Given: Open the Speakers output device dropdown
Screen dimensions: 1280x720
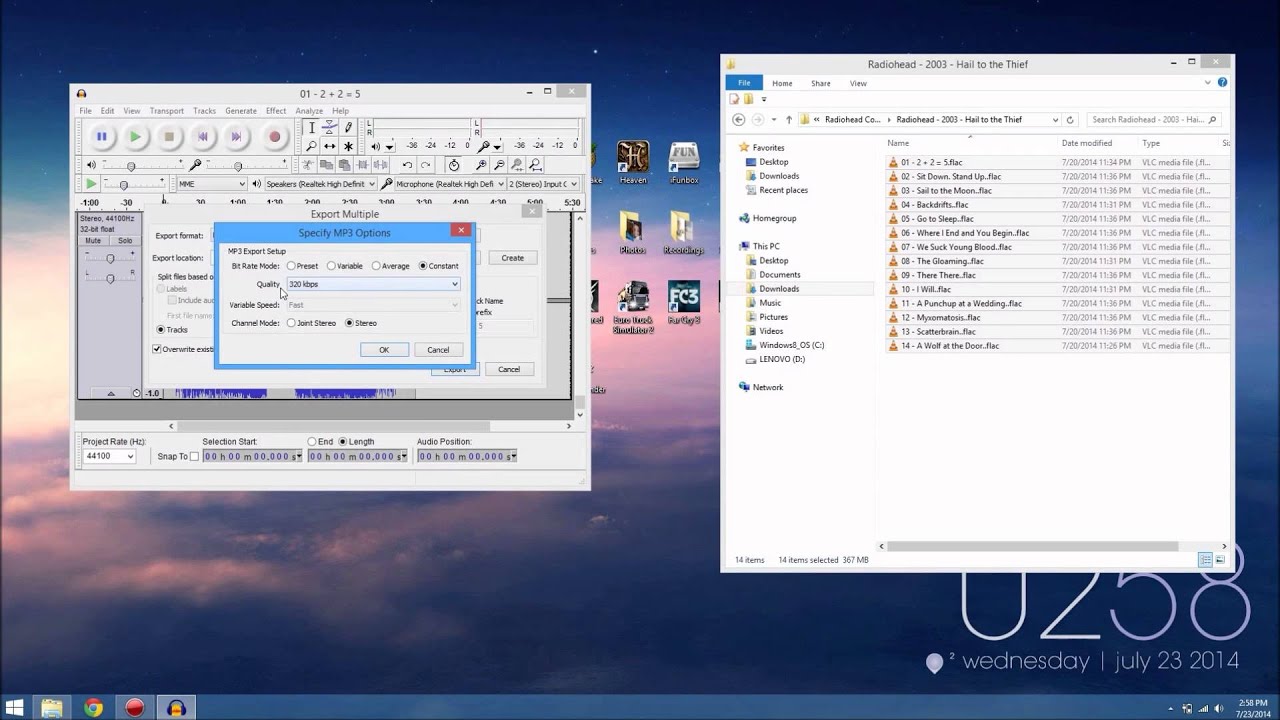Looking at the screenshot, I should [x=320, y=184].
